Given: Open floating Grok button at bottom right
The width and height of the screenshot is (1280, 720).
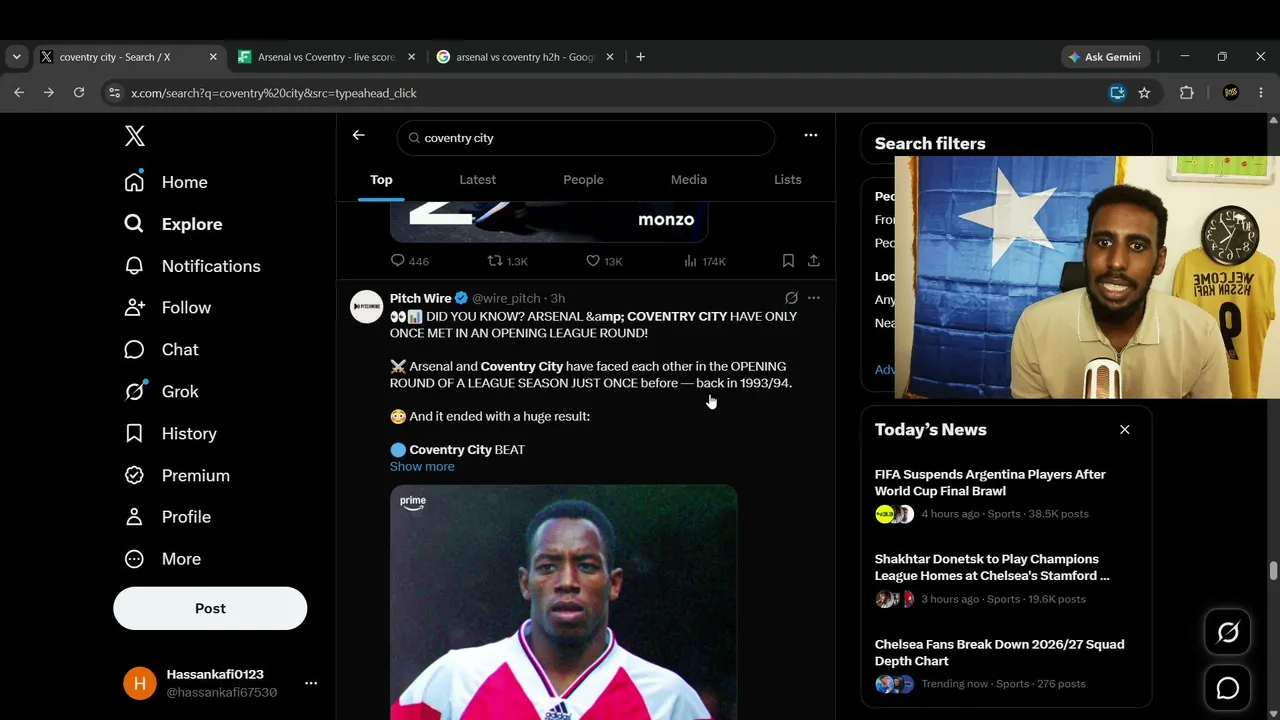Looking at the screenshot, I should (x=1228, y=632).
